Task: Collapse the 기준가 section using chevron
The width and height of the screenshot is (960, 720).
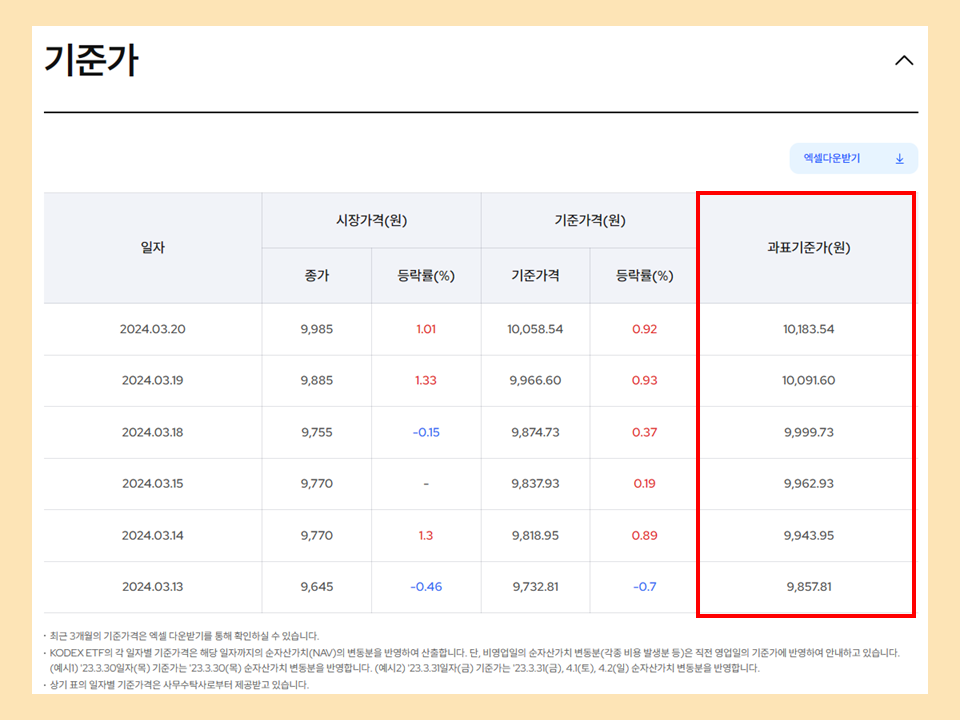Action: click(x=904, y=60)
